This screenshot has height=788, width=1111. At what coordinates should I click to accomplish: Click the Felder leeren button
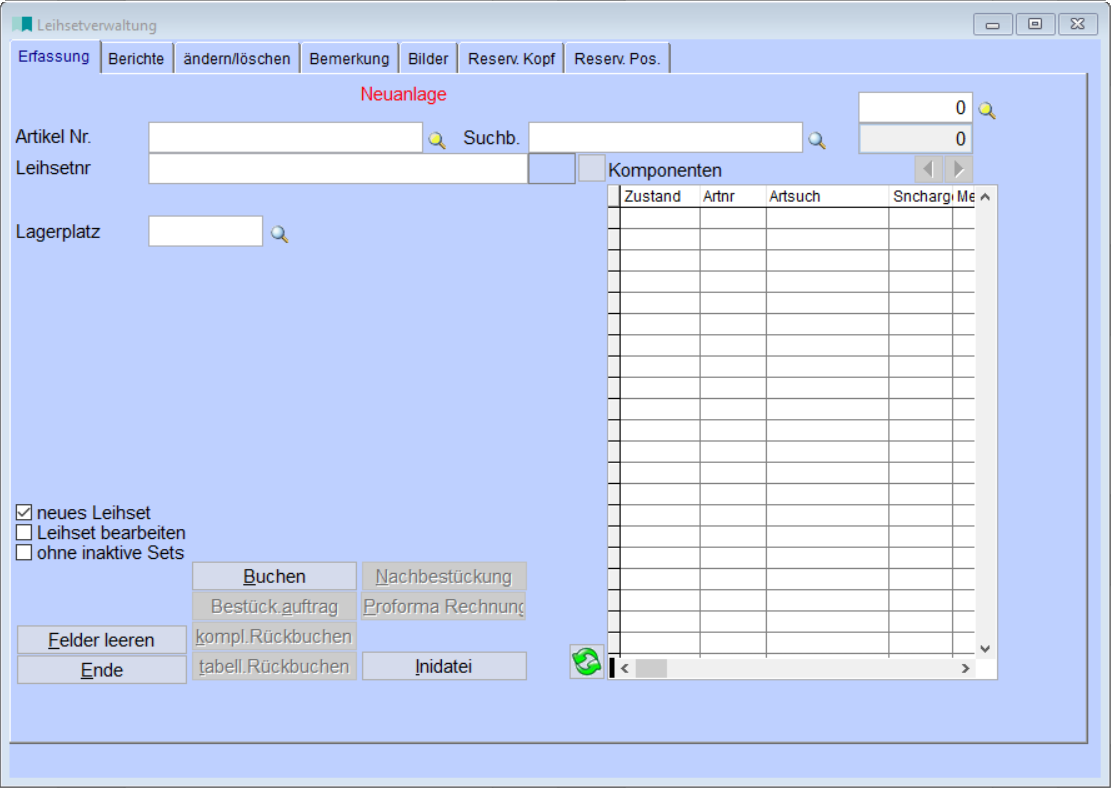coord(102,640)
